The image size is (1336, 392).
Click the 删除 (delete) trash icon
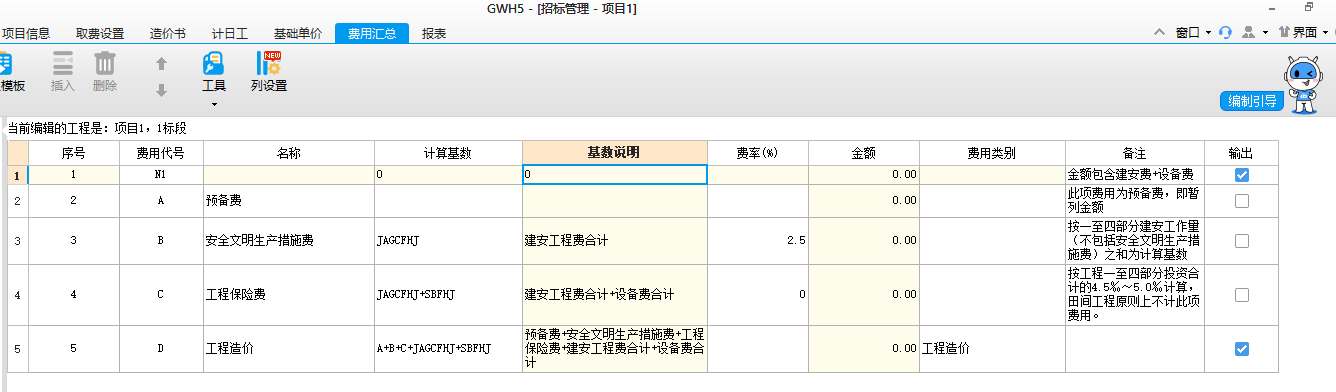(x=105, y=63)
